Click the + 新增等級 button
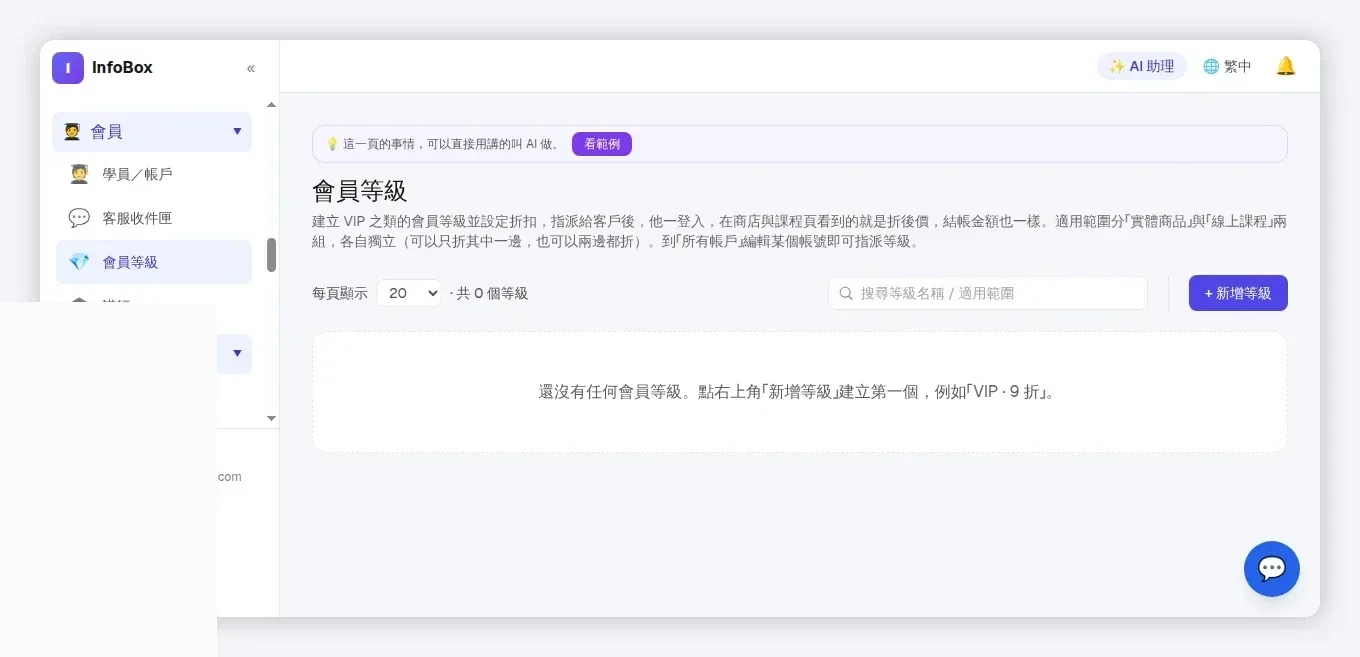Viewport: 1360px width, 657px height. 1238,293
